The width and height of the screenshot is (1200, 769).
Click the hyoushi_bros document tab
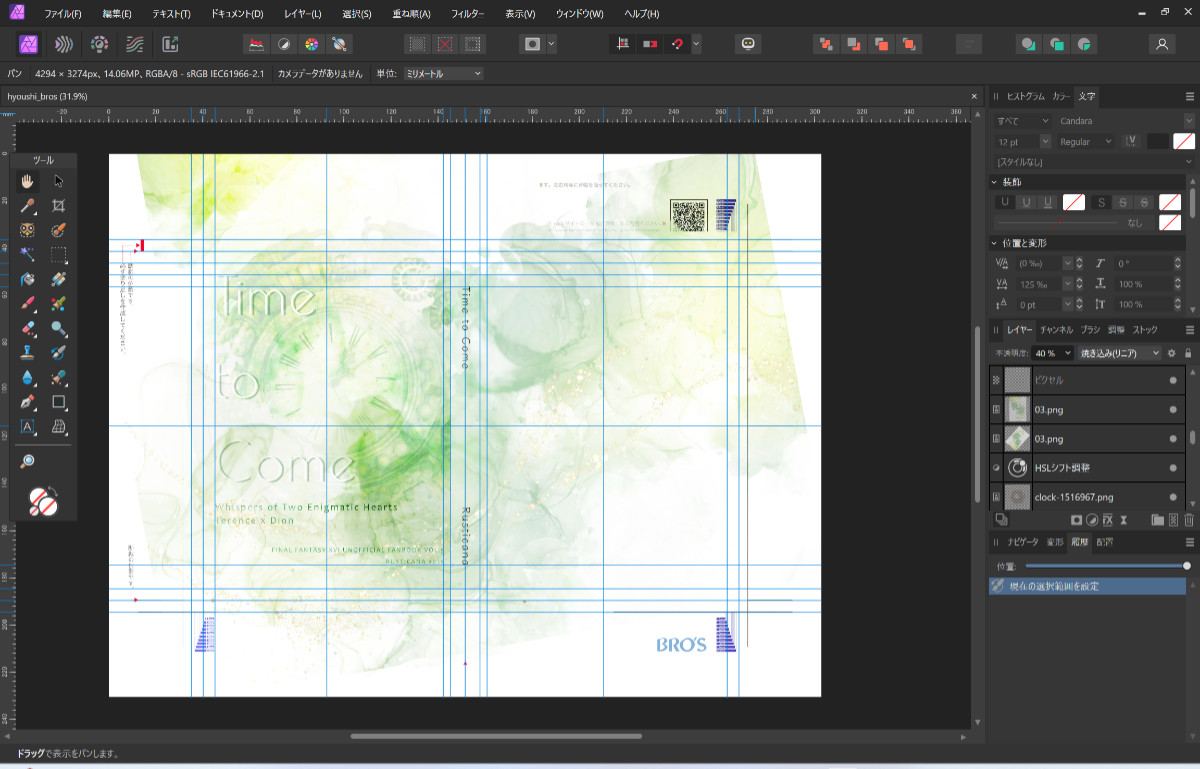48,96
